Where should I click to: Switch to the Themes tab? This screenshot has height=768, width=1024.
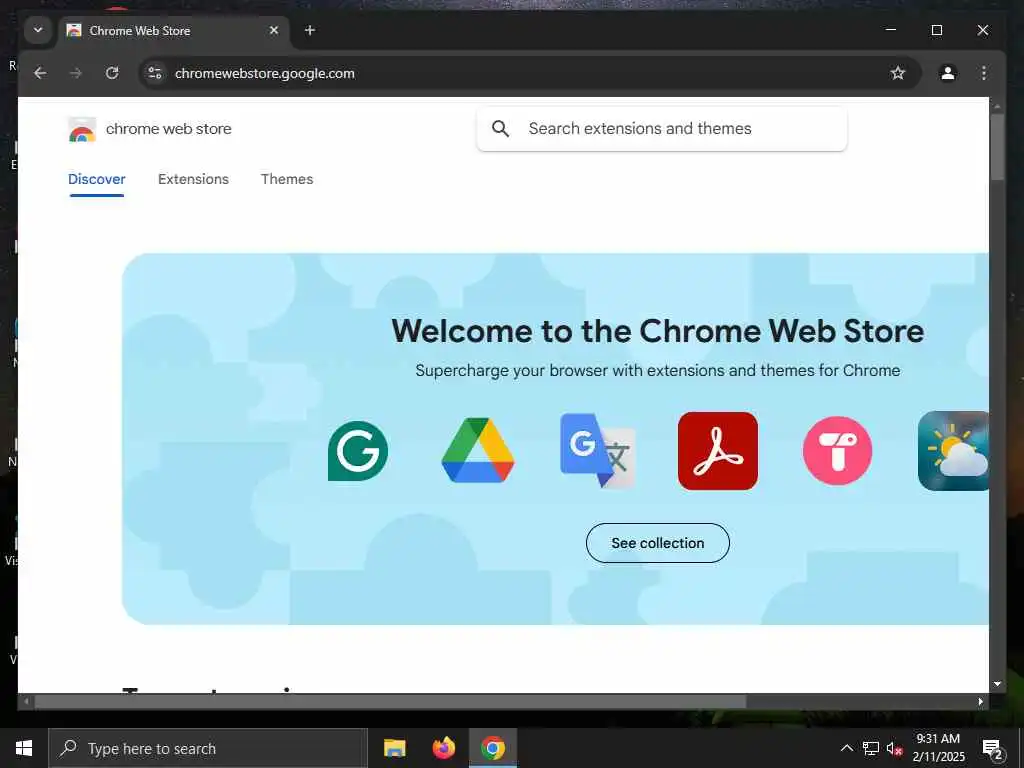tap(287, 179)
